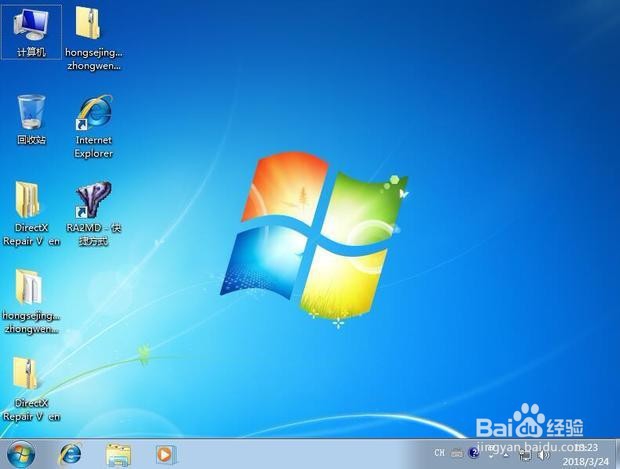This screenshot has height=469, width=620.
Task: Open Internet Explorer from the taskbar
Action: [70, 454]
